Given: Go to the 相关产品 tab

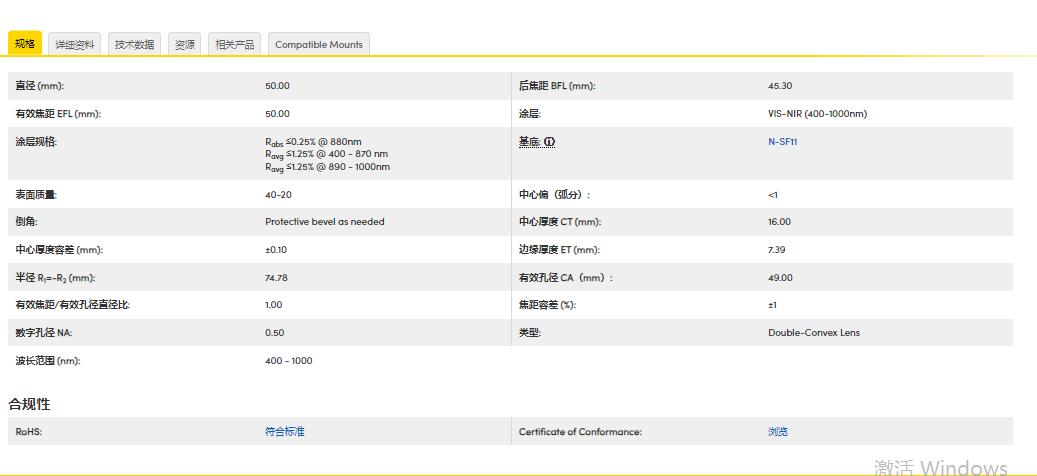Looking at the screenshot, I should (x=235, y=44).
